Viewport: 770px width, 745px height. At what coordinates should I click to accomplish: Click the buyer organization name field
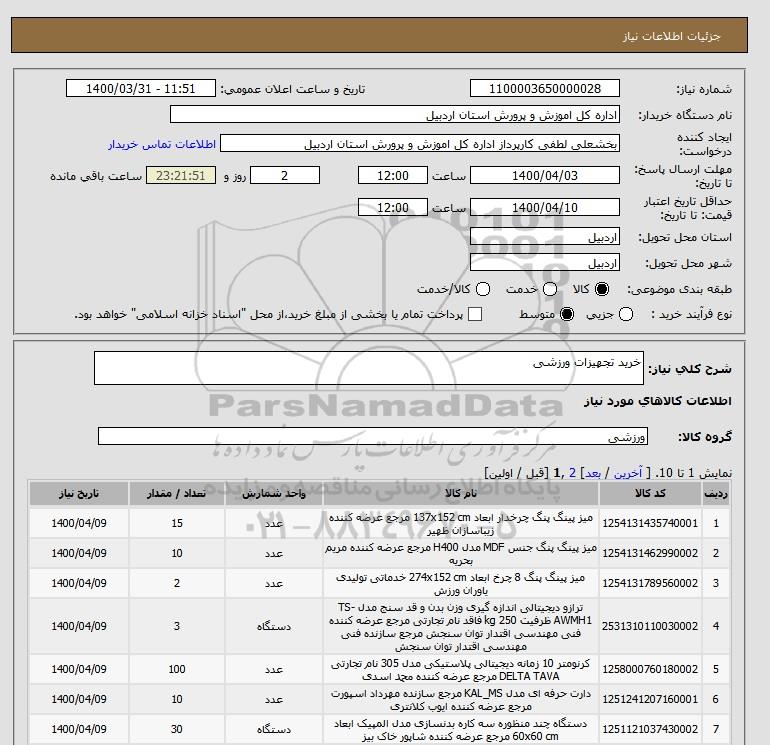point(395,114)
